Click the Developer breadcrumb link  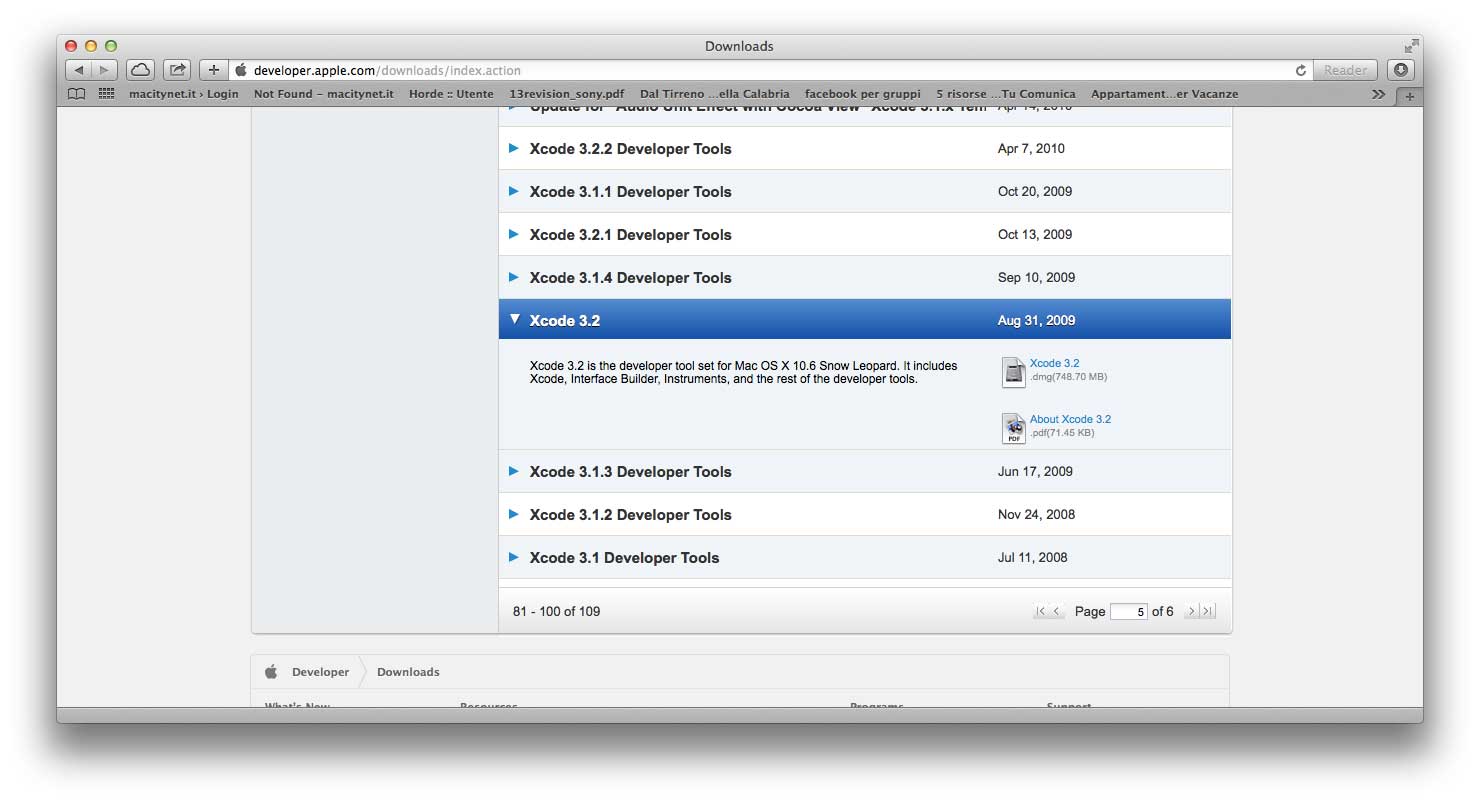point(321,672)
